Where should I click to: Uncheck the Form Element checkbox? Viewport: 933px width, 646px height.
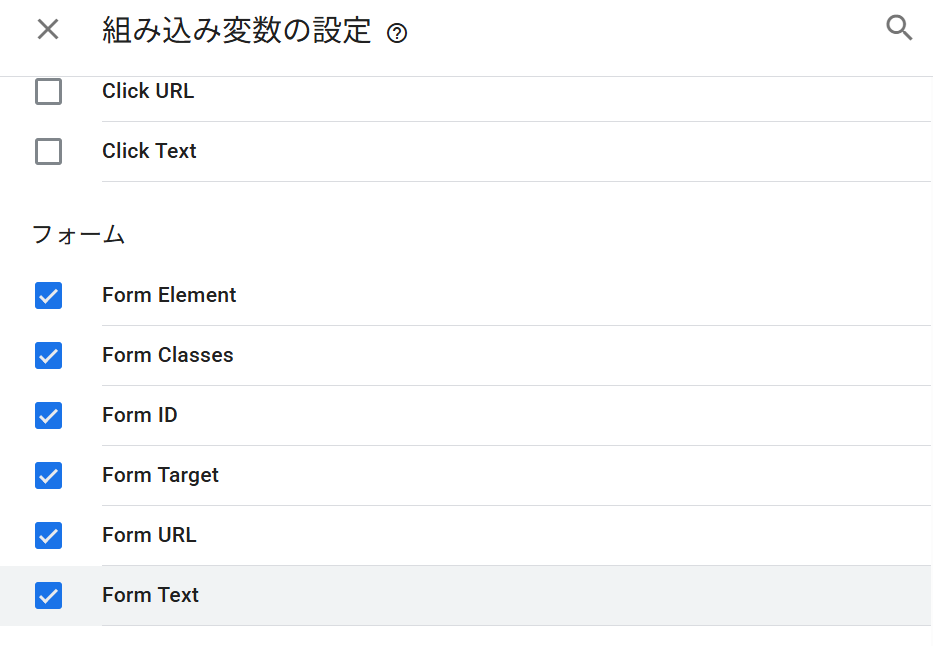48,296
